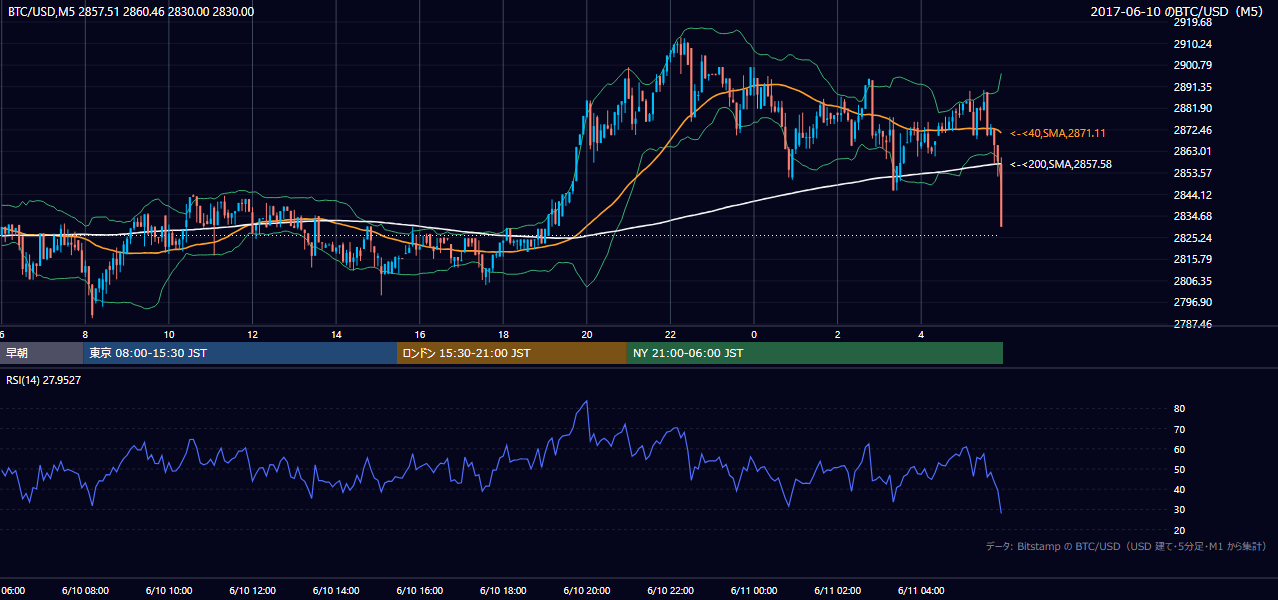
Task: Click the 東京 08:00-15:30 JST session bar
Action: click(240, 353)
